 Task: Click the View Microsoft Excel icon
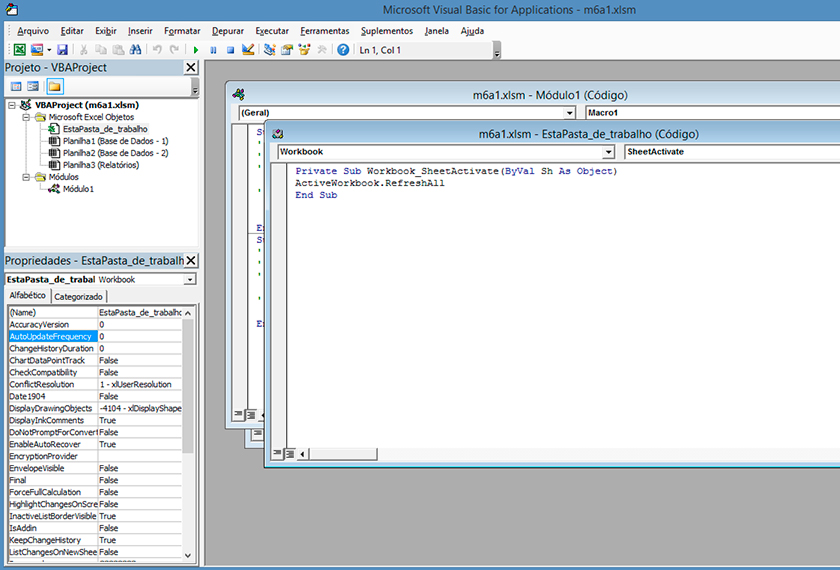coord(19,50)
